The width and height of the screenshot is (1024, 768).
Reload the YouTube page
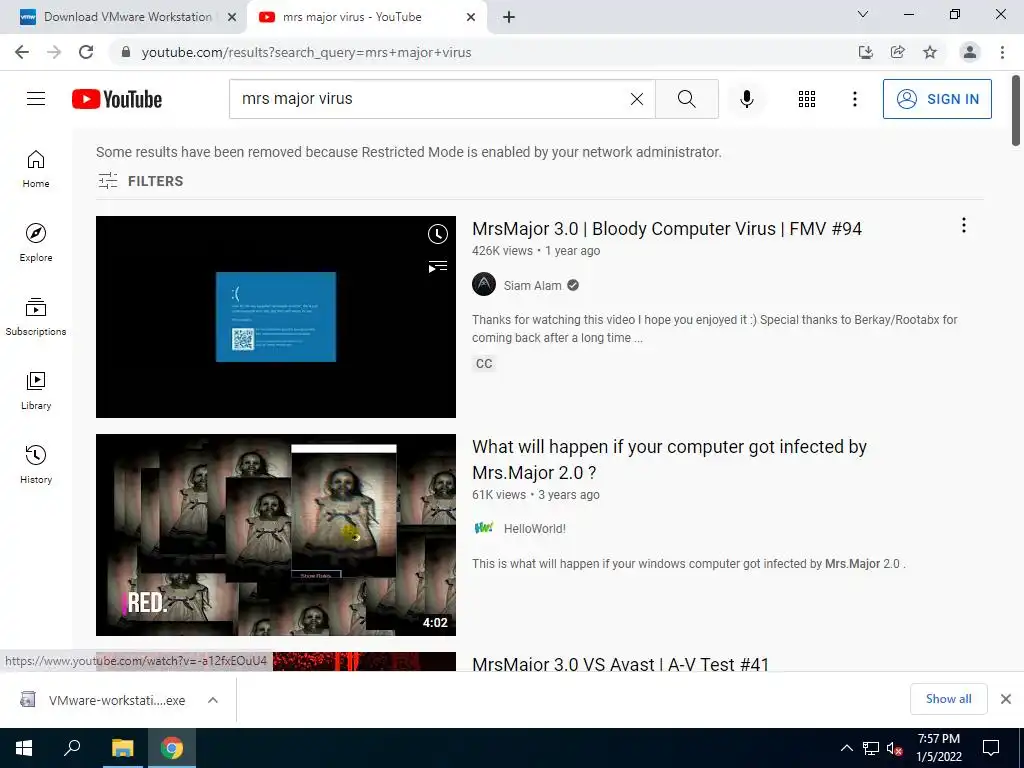tap(86, 52)
